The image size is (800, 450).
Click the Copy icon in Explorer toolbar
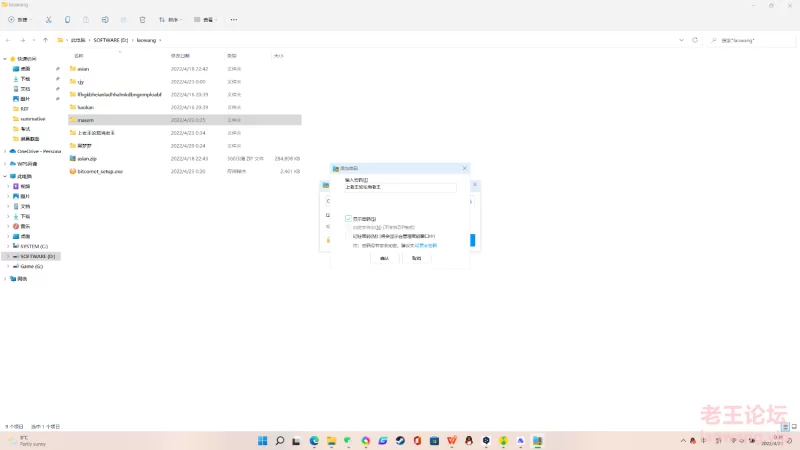coord(68,19)
